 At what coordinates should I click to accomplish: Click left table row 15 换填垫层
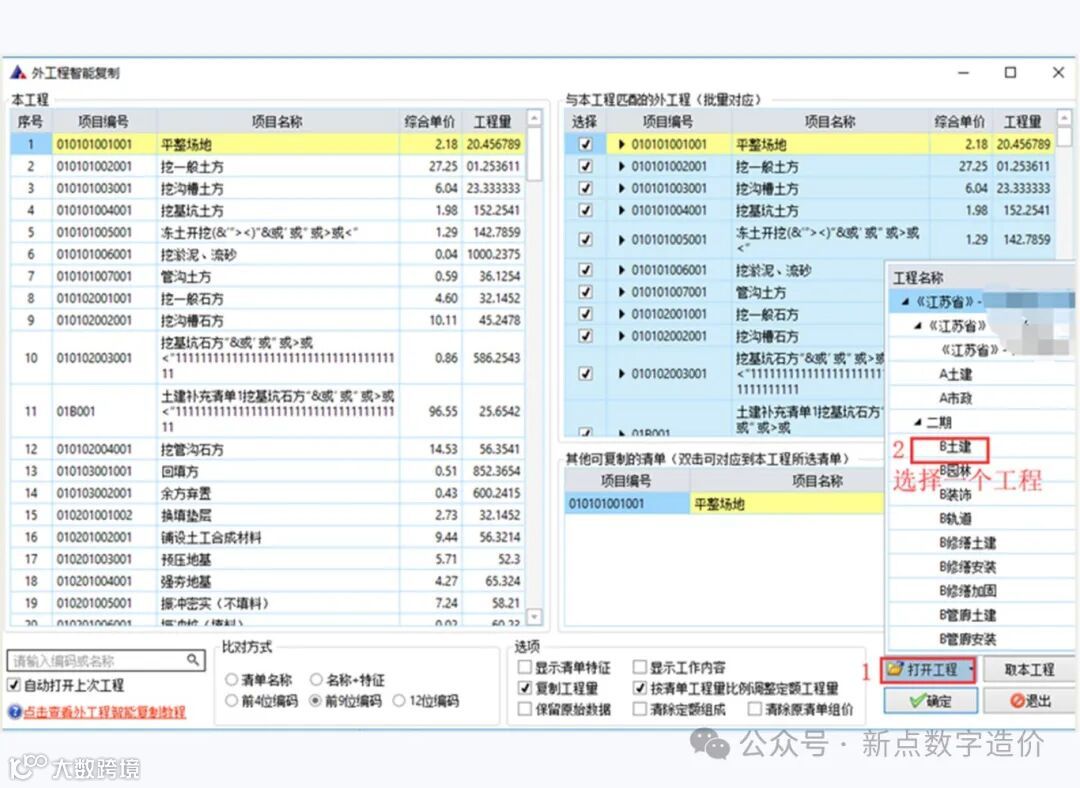coord(267,515)
